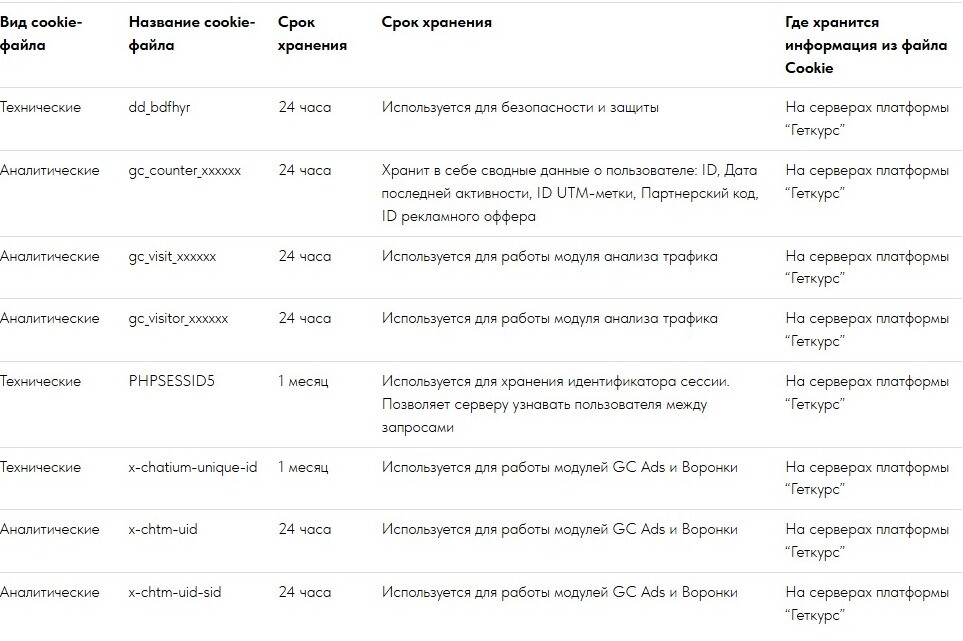Click "1 месяц" in the PHPSESSID5 row
Image resolution: width=963 pixels, height=641 pixels.
point(303,381)
